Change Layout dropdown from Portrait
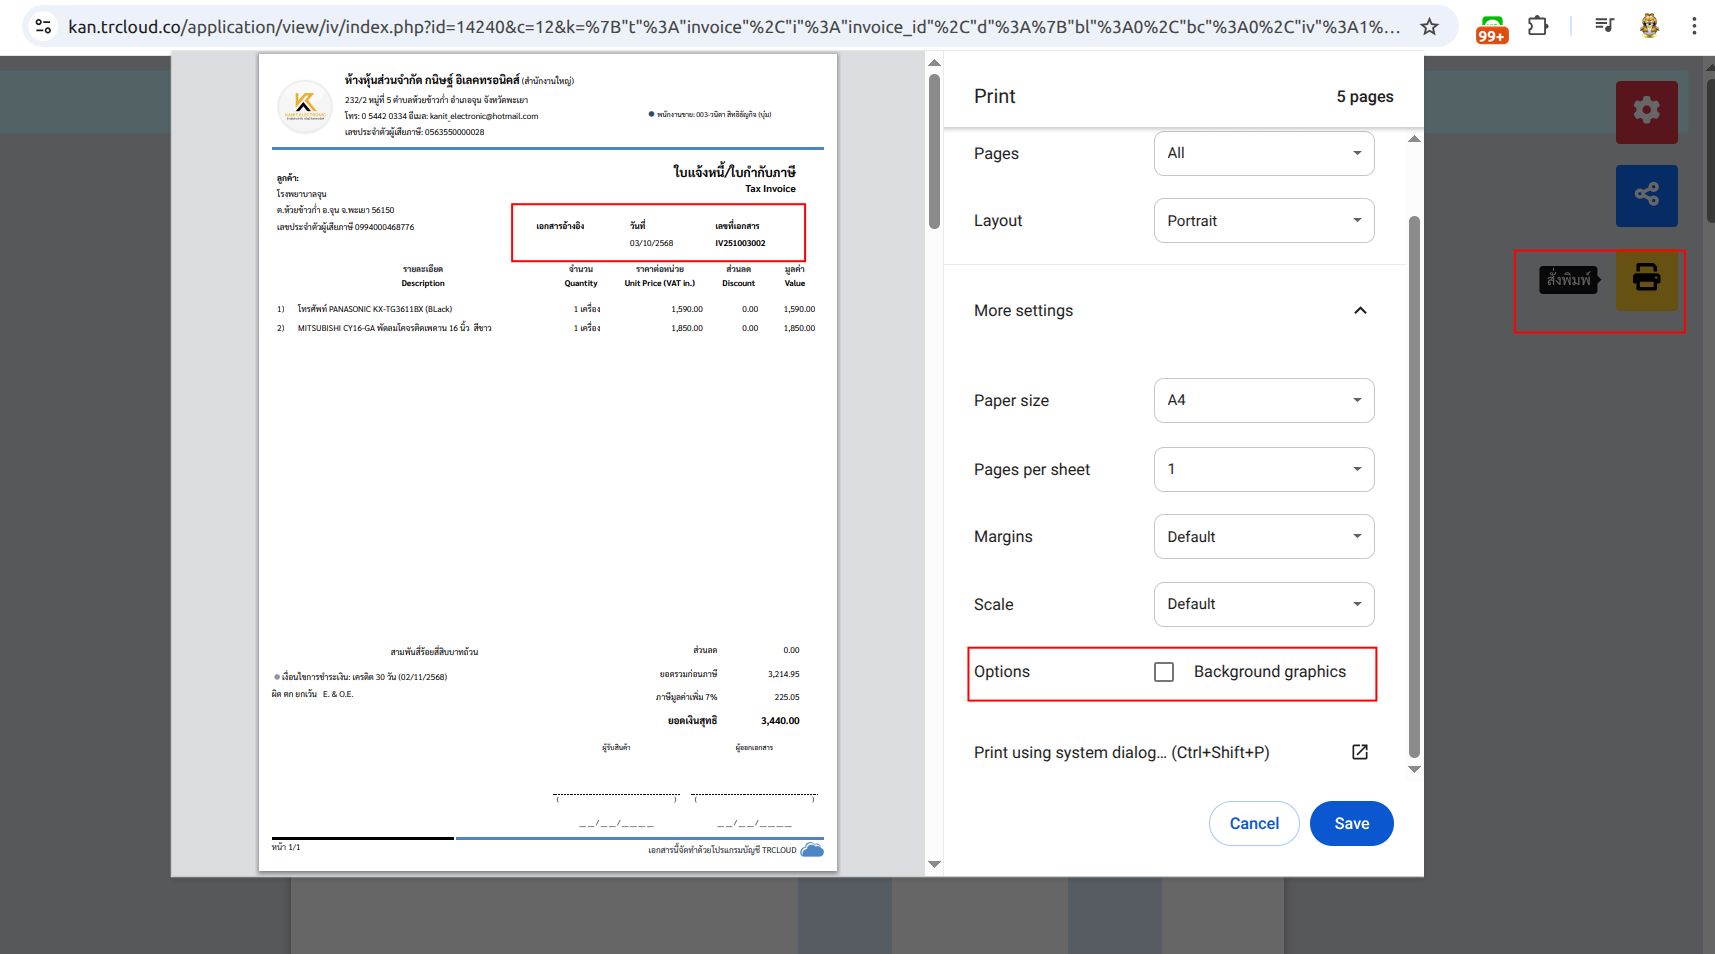The width and height of the screenshot is (1715, 954). pos(1264,221)
